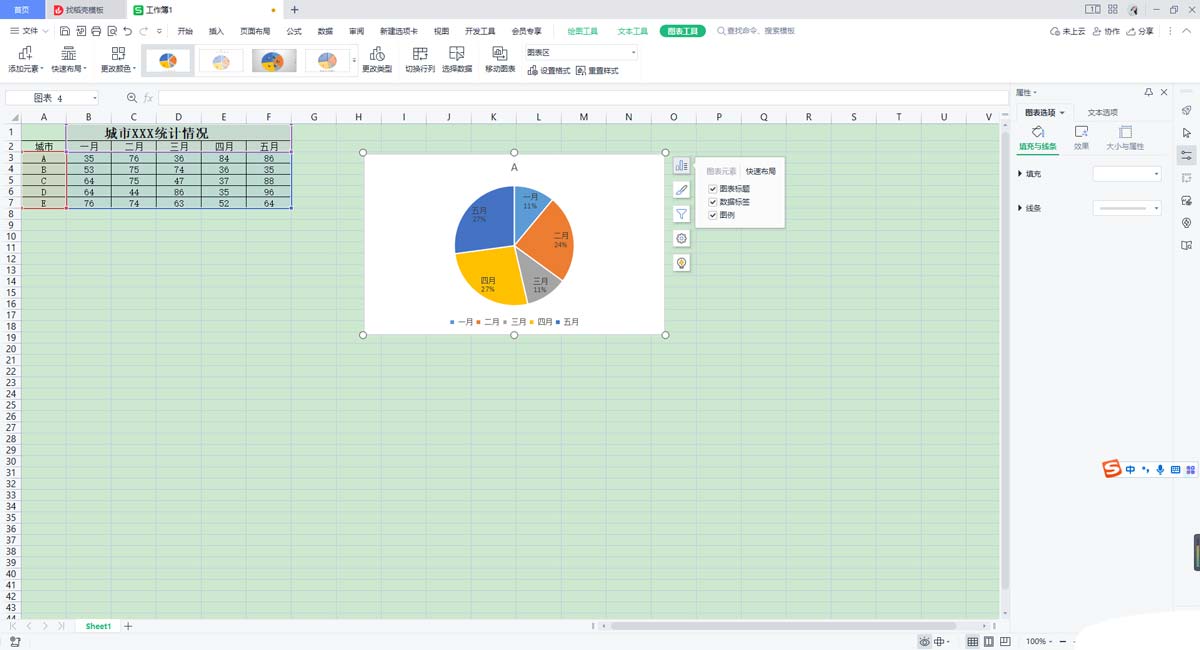Click the location pin icon in right sidebar

[x=1186, y=223]
